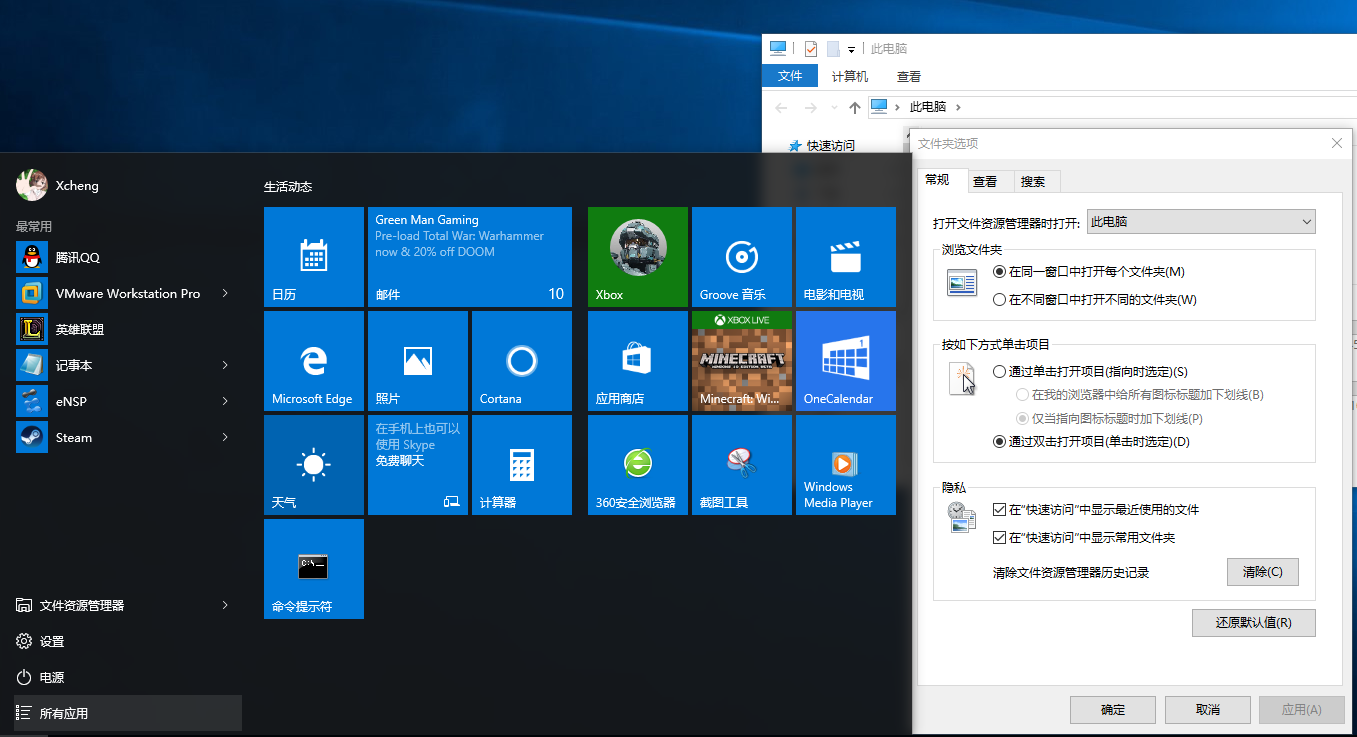
Task: Open the 邮件 mail tile
Action: [470, 257]
